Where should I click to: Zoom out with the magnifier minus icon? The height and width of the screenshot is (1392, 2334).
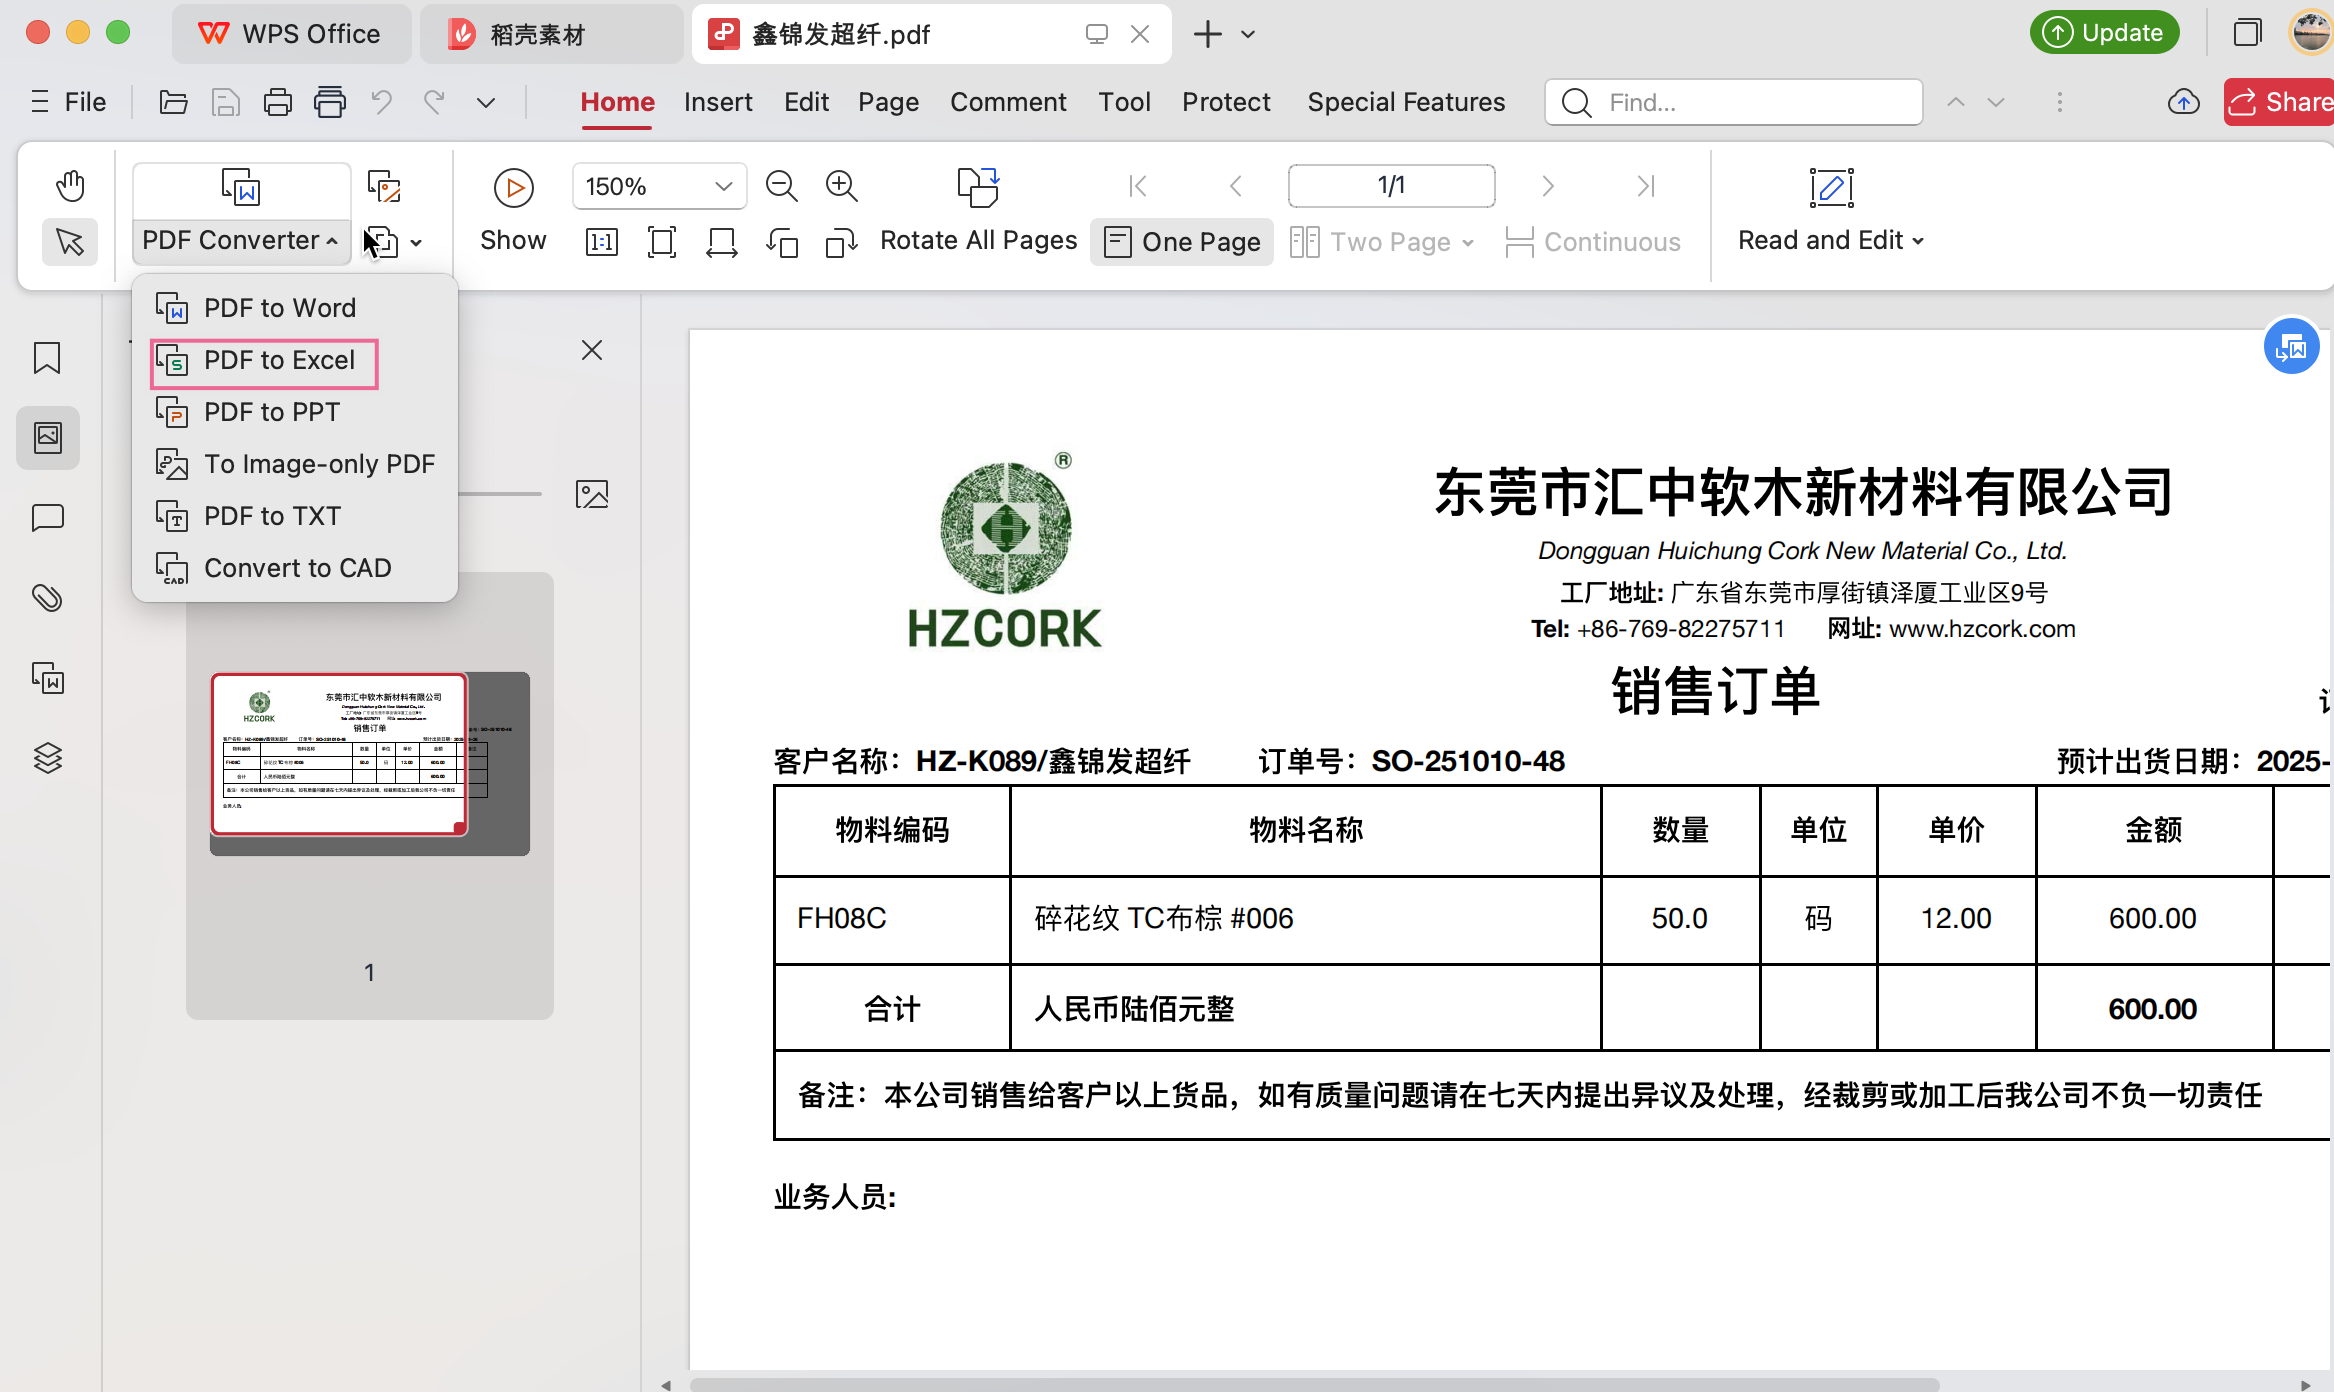pyautogui.click(x=781, y=186)
